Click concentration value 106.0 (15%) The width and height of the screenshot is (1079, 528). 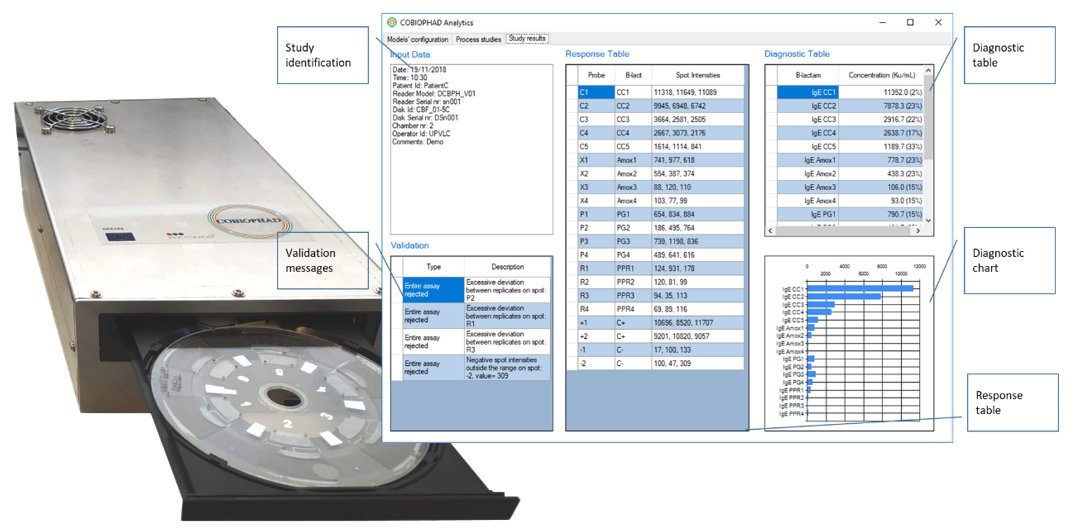[881, 187]
